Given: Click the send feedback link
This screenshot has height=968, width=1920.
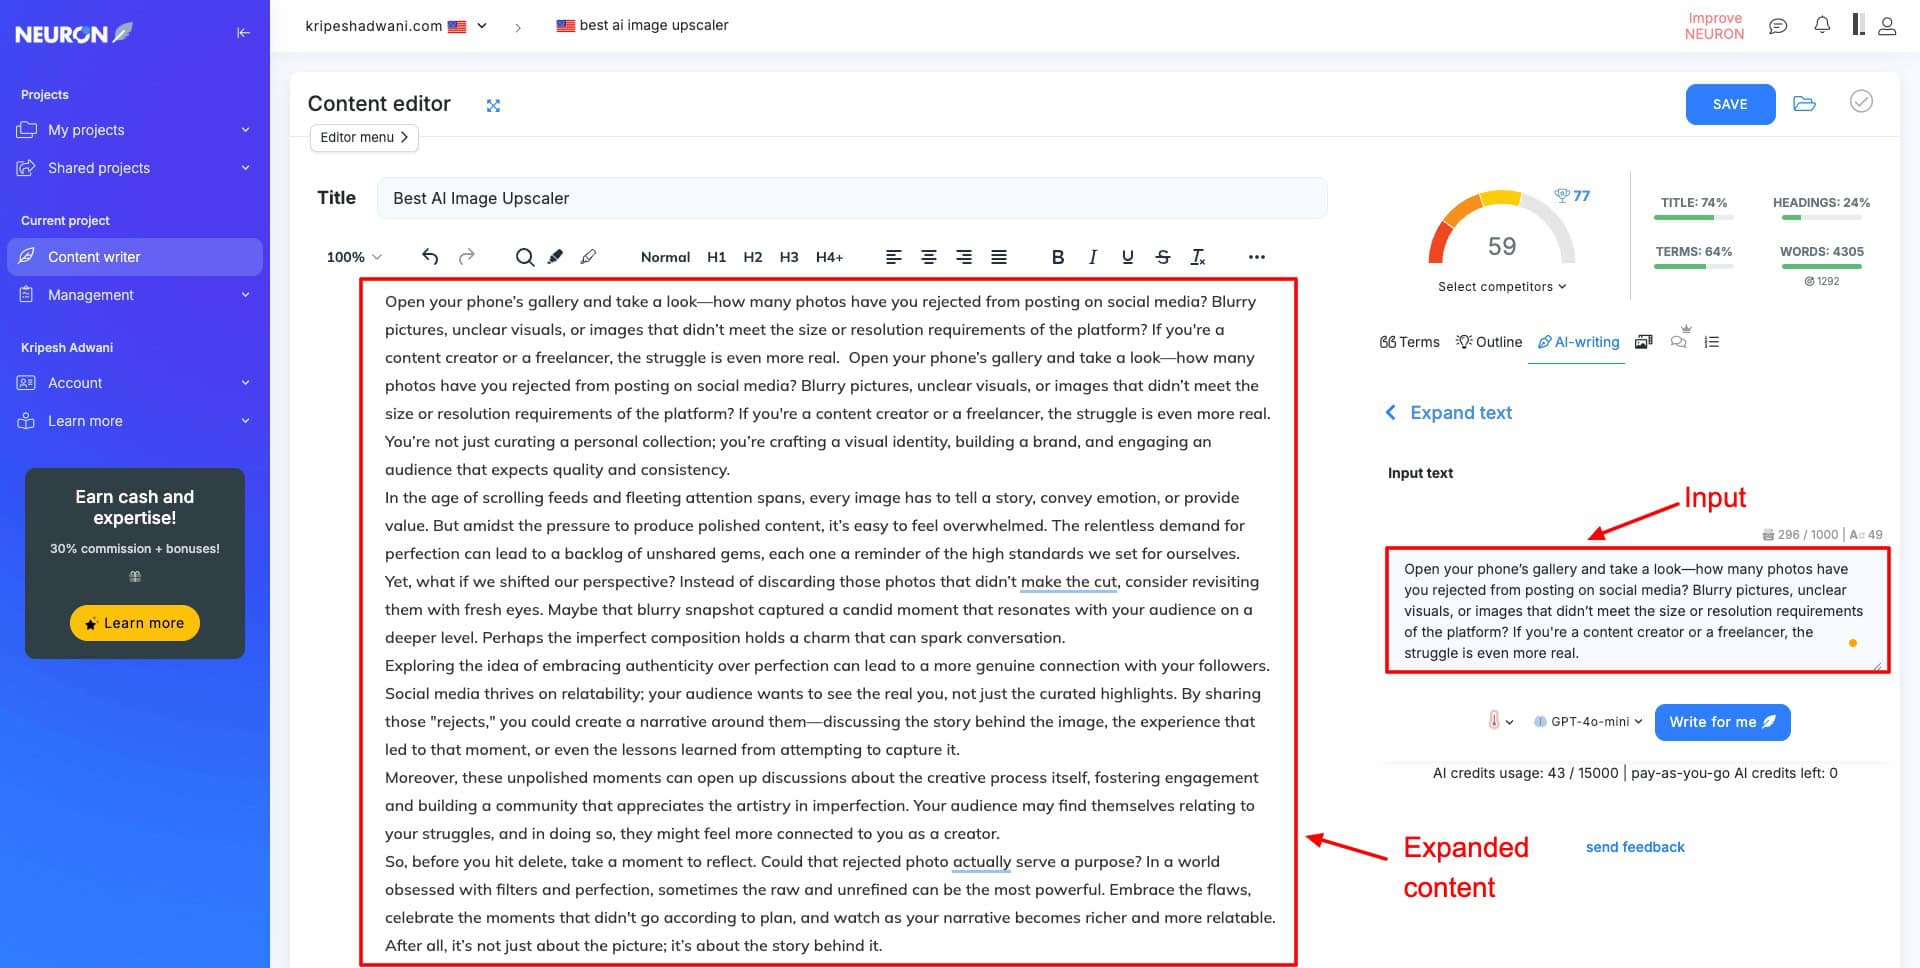Looking at the screenshot, I should coord(1635,847).
